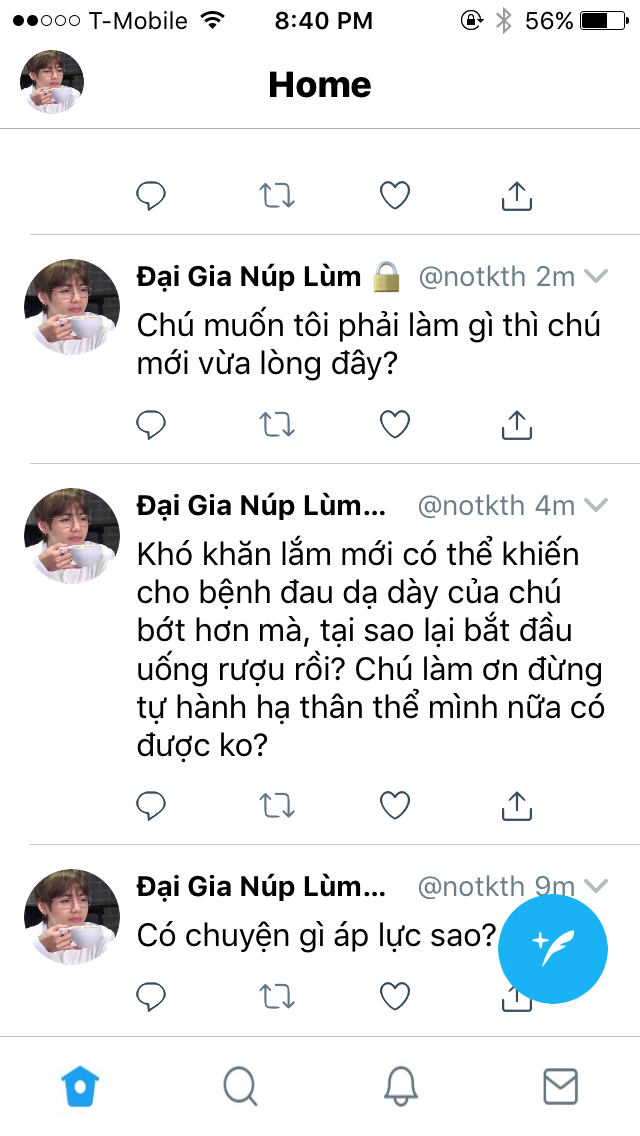Retweet the "Khó khăn lắm mới có thể" tweet
Screen dimensions: 640x1136
pyautogui.click(x=277, y=804)
